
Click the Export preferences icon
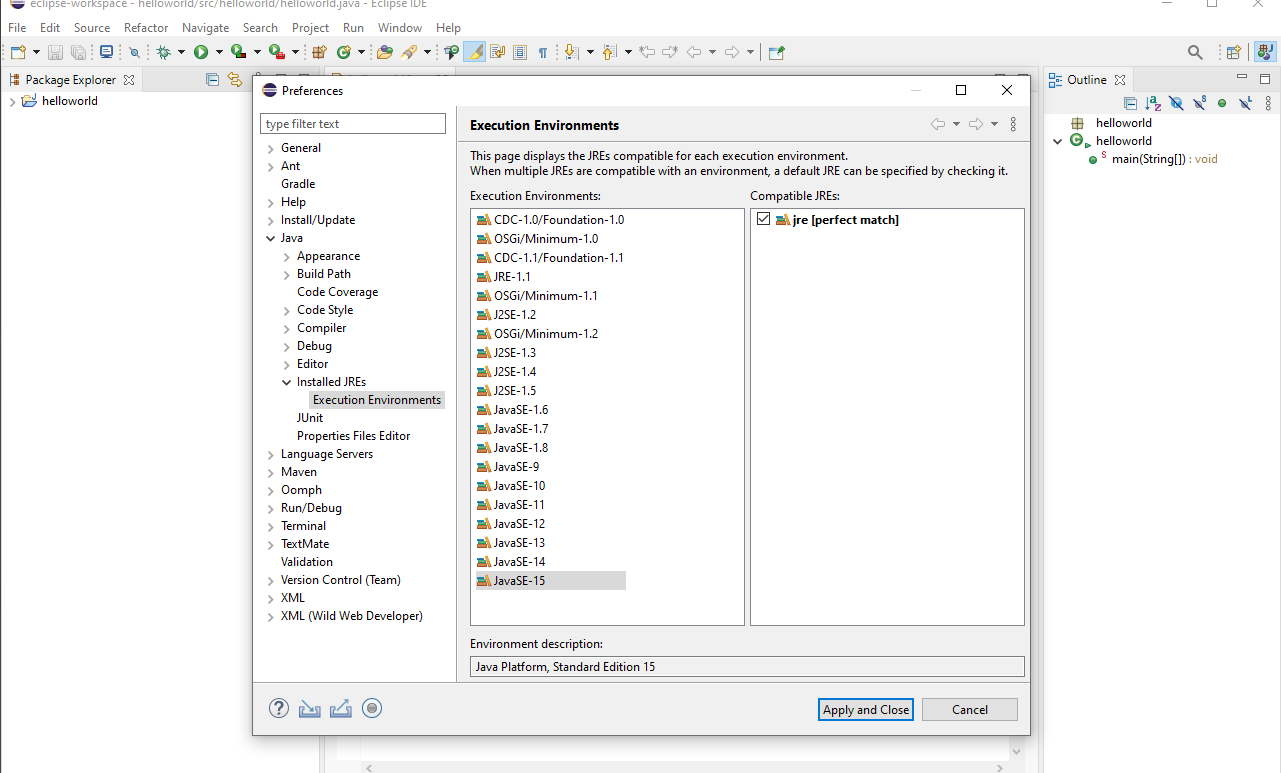[x=341, y=708]
